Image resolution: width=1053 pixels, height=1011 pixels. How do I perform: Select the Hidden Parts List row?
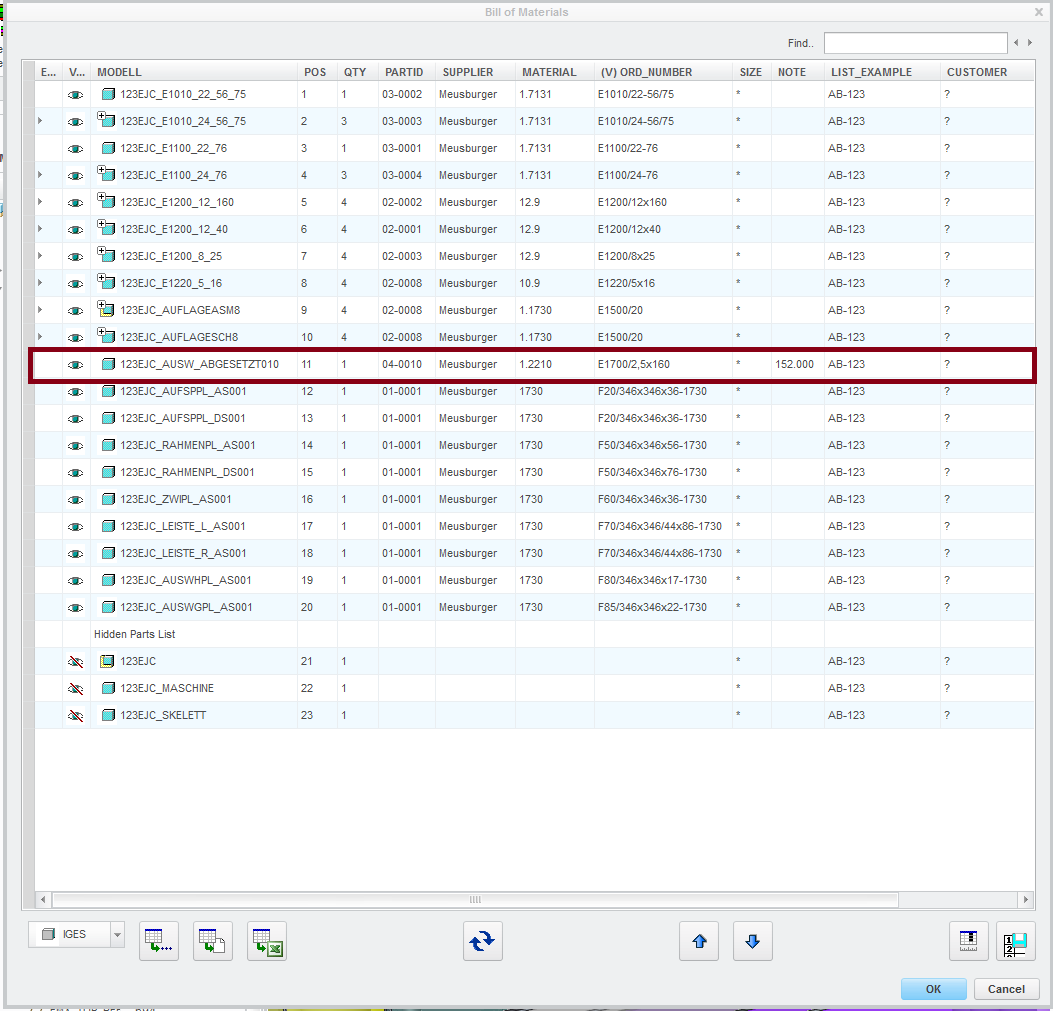point(535,634)
